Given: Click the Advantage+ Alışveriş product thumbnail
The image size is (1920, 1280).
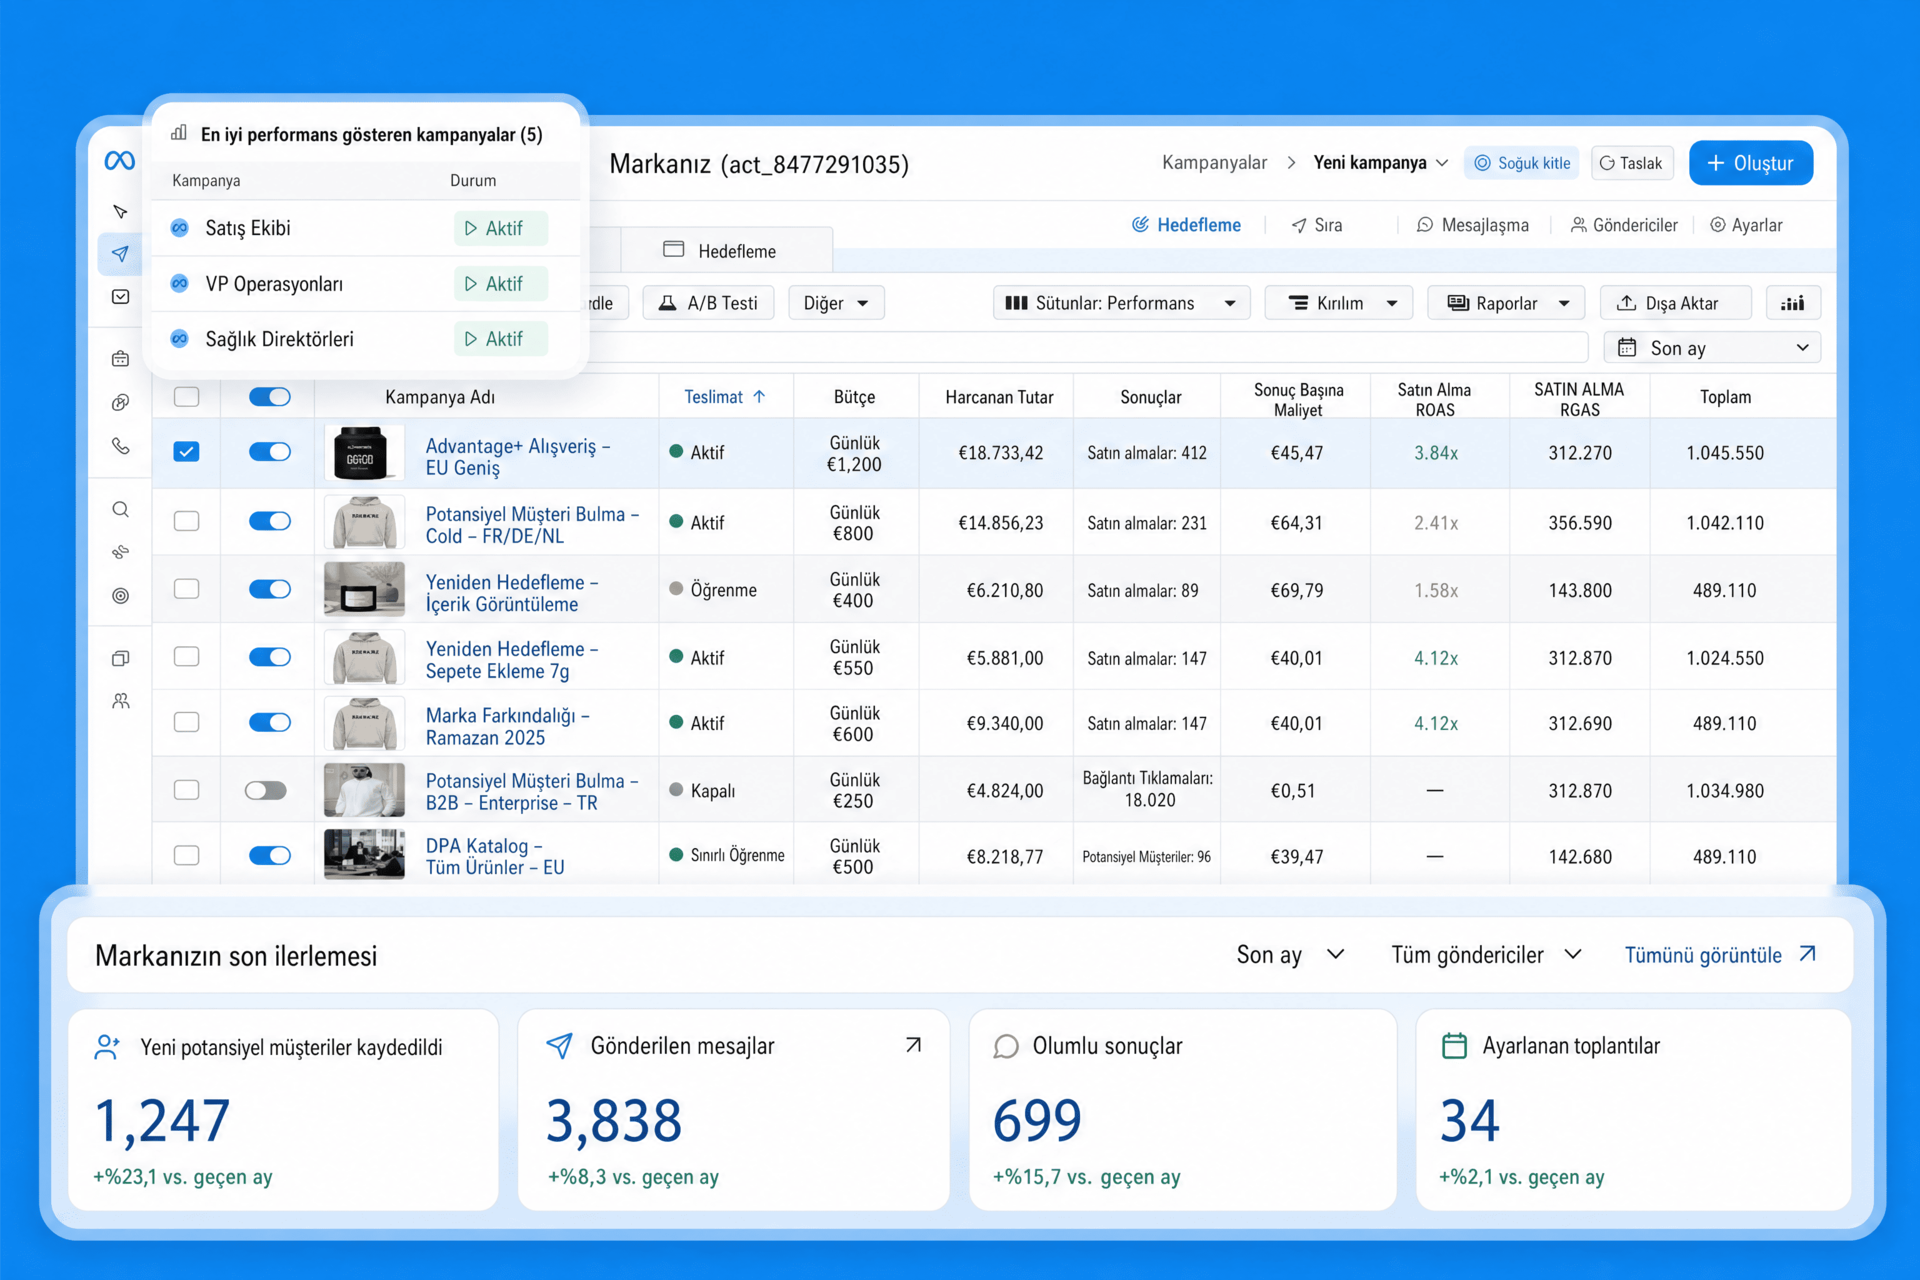Looking at the screenshot, I should [x=364, y=453].
